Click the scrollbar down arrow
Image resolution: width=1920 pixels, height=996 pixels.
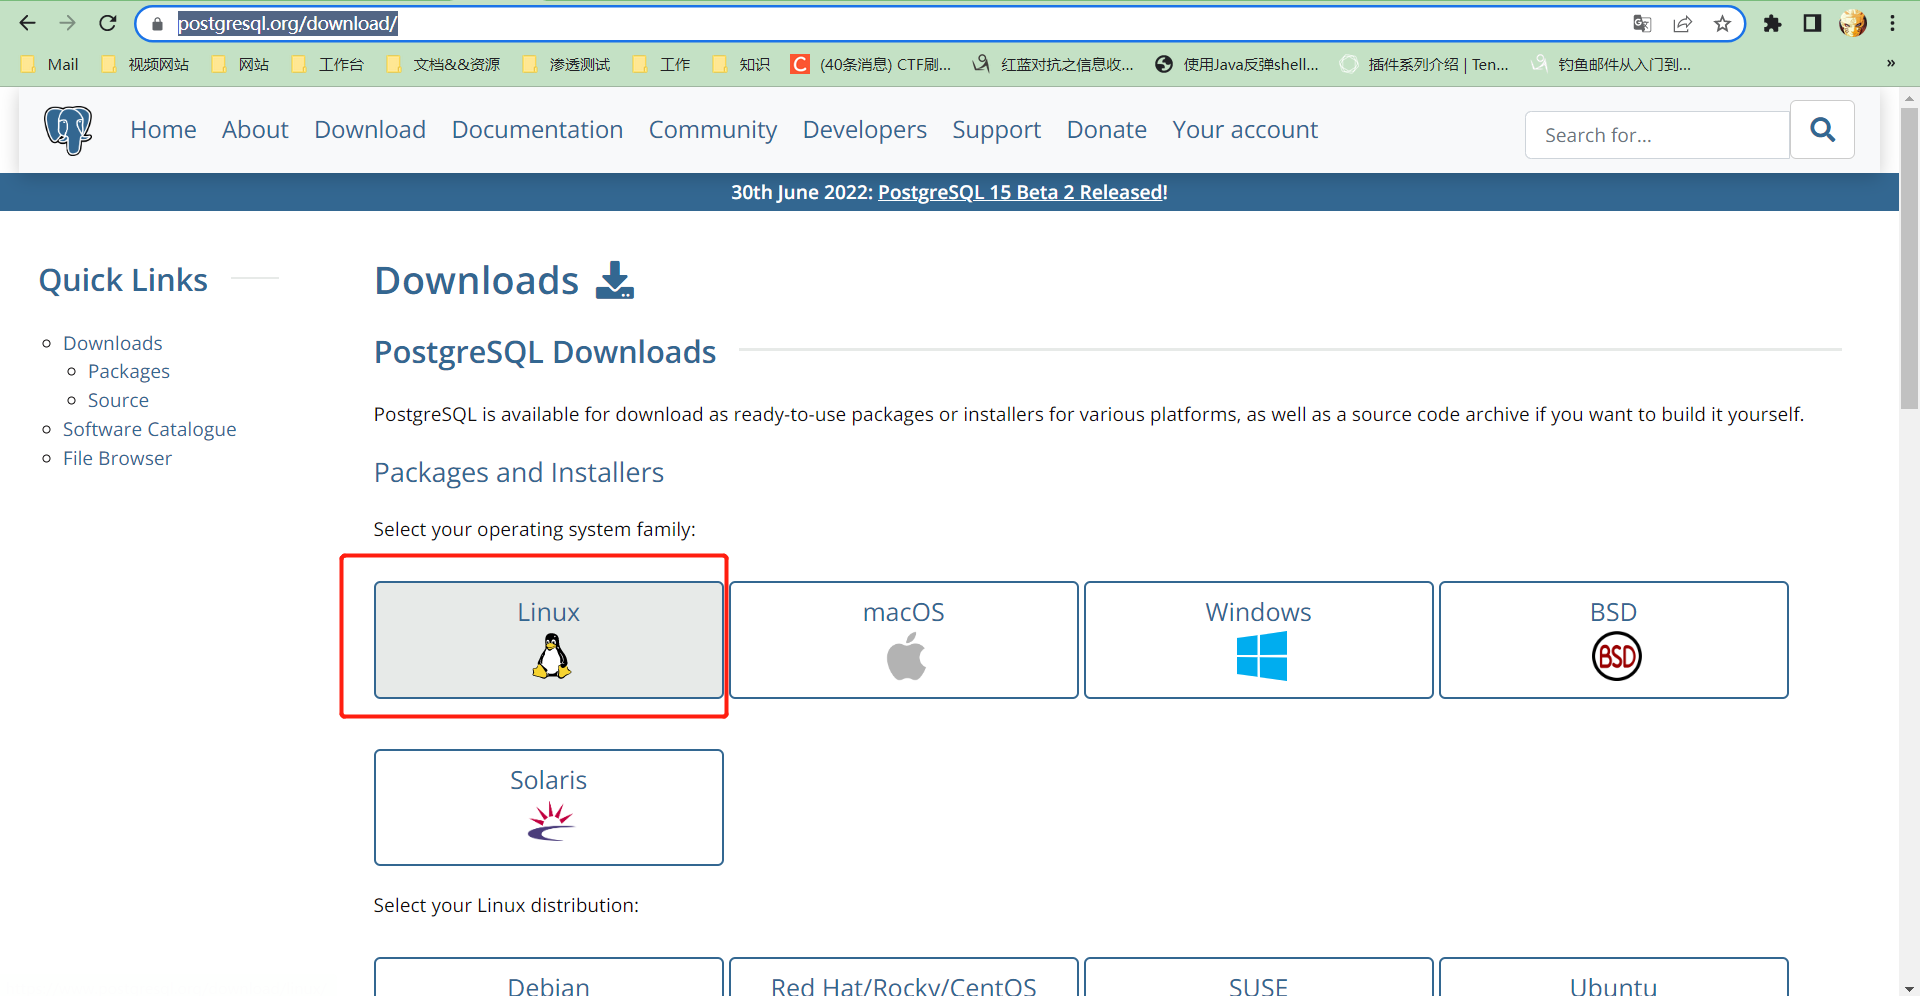pos(1909,988)
